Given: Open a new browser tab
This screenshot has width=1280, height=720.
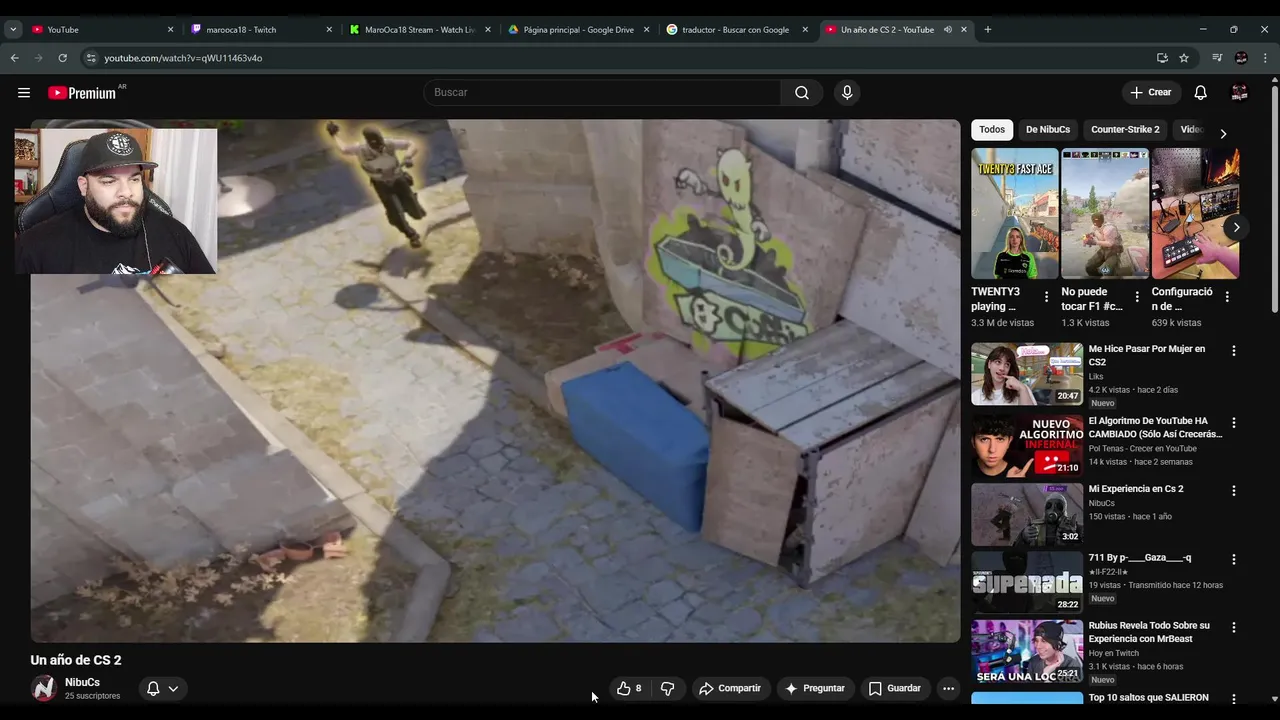Looking at the screenshot, I should point(987,29).
